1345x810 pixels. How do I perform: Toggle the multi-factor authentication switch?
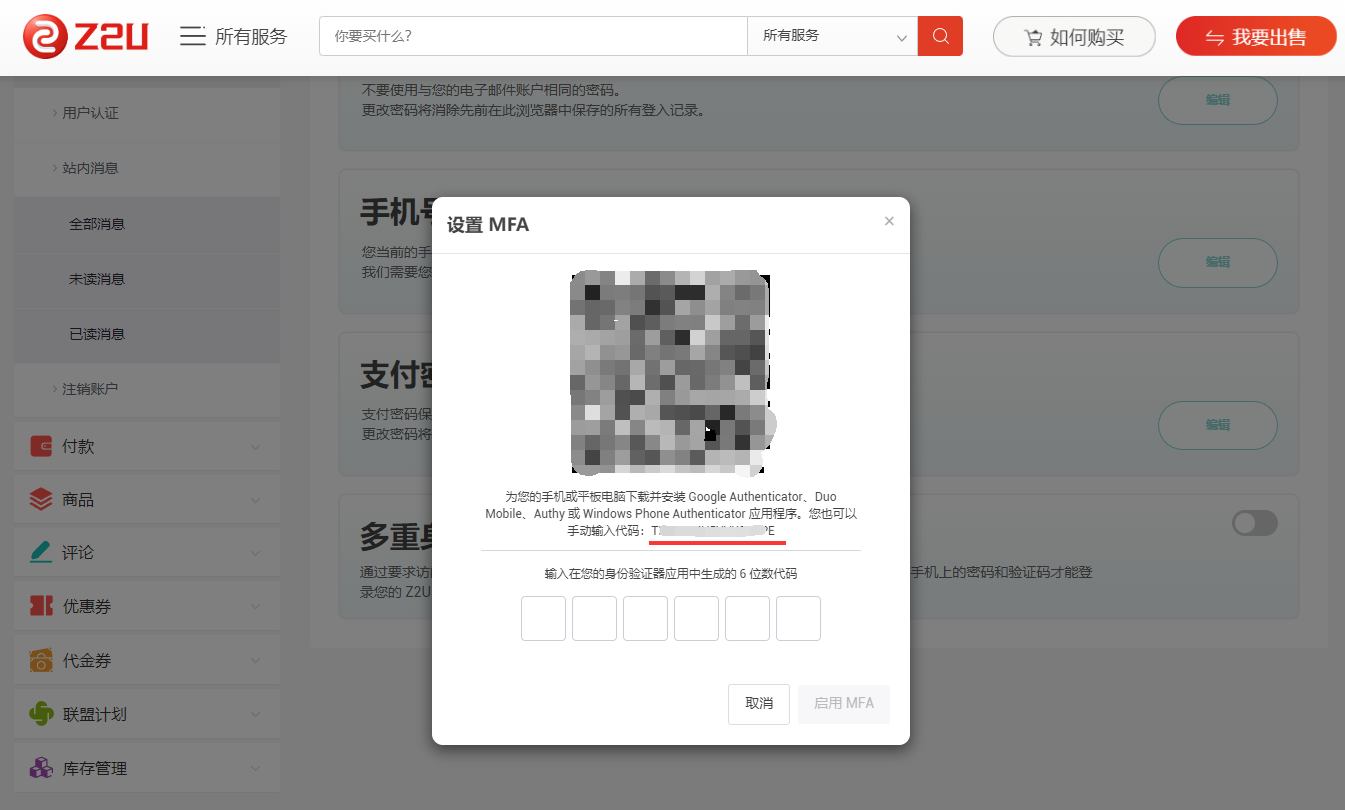pyautogui.click(x=1255, y=523)
